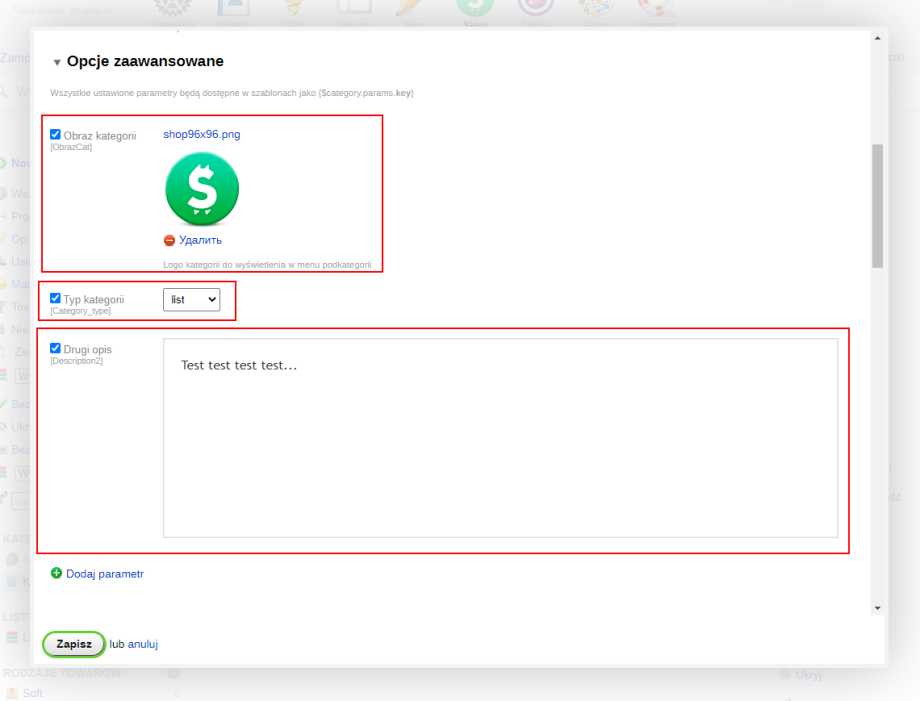Click the scrollbar up arrow in the dialog
Image resolution: width=920 pixels, height=701 pixels.
coord(877,38)
